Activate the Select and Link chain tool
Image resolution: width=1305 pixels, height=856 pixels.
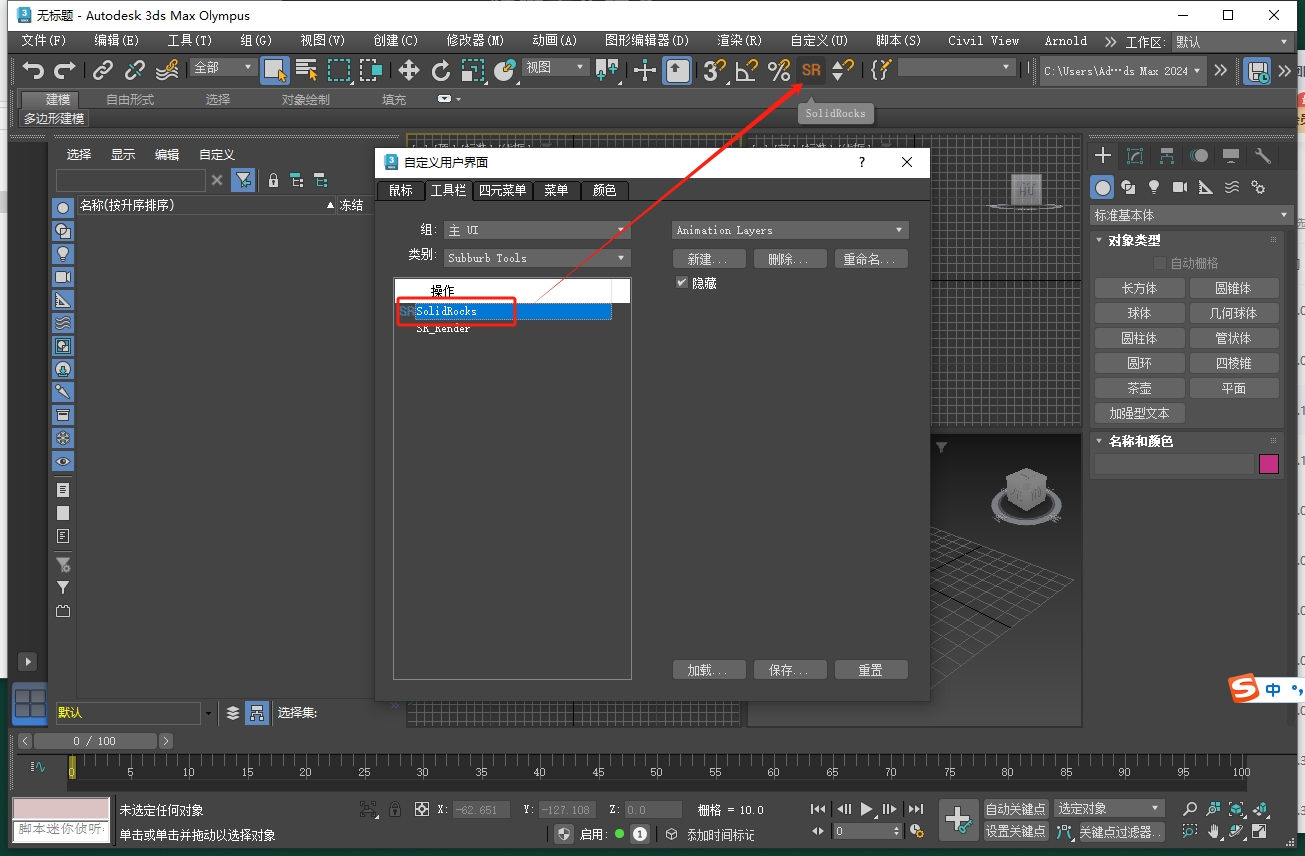[x=103, y=70]
